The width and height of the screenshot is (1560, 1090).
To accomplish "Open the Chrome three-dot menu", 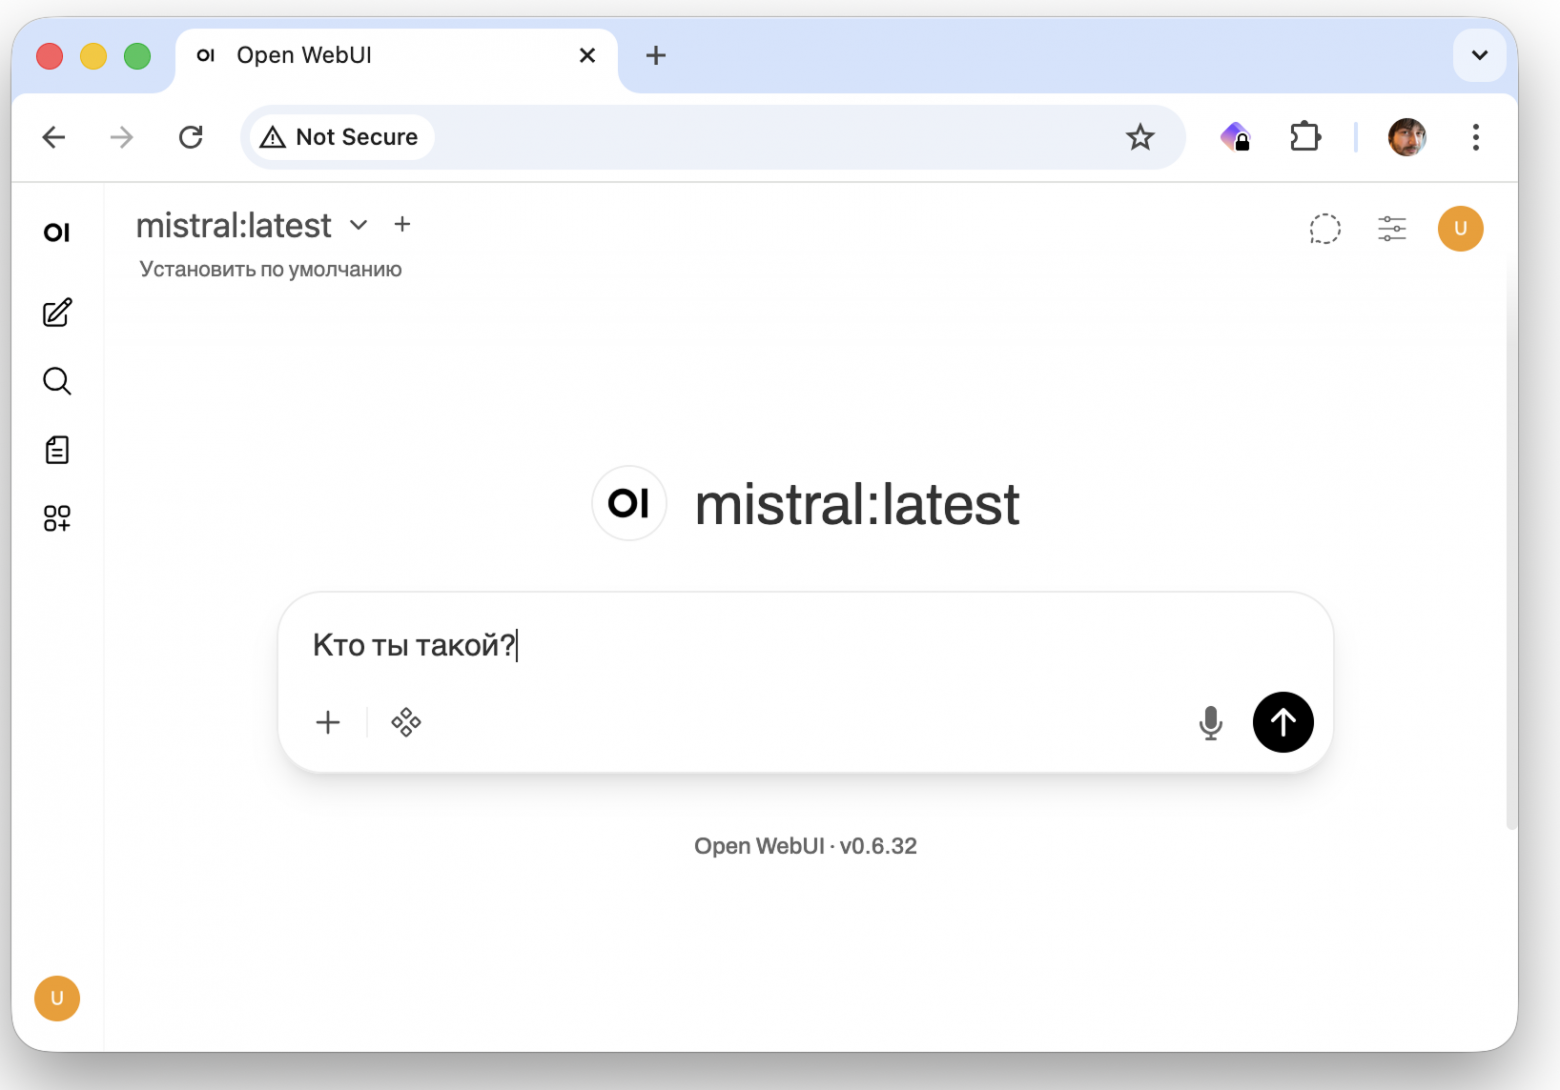I will [1476, 137].
